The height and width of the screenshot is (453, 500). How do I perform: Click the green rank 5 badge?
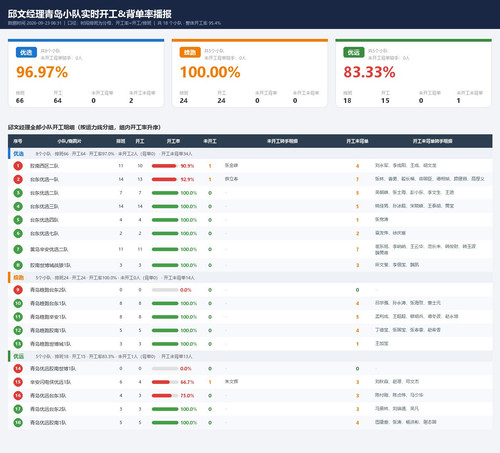[x=18, y=220]
